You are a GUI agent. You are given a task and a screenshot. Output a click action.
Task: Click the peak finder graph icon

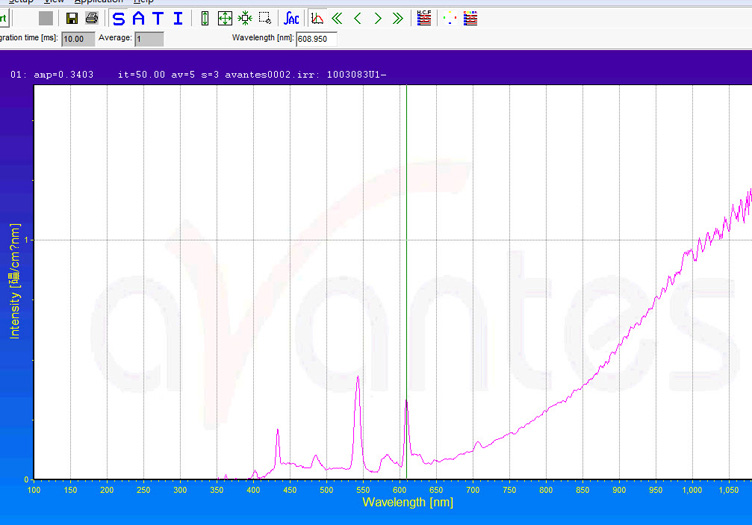(x=317, y=18)
